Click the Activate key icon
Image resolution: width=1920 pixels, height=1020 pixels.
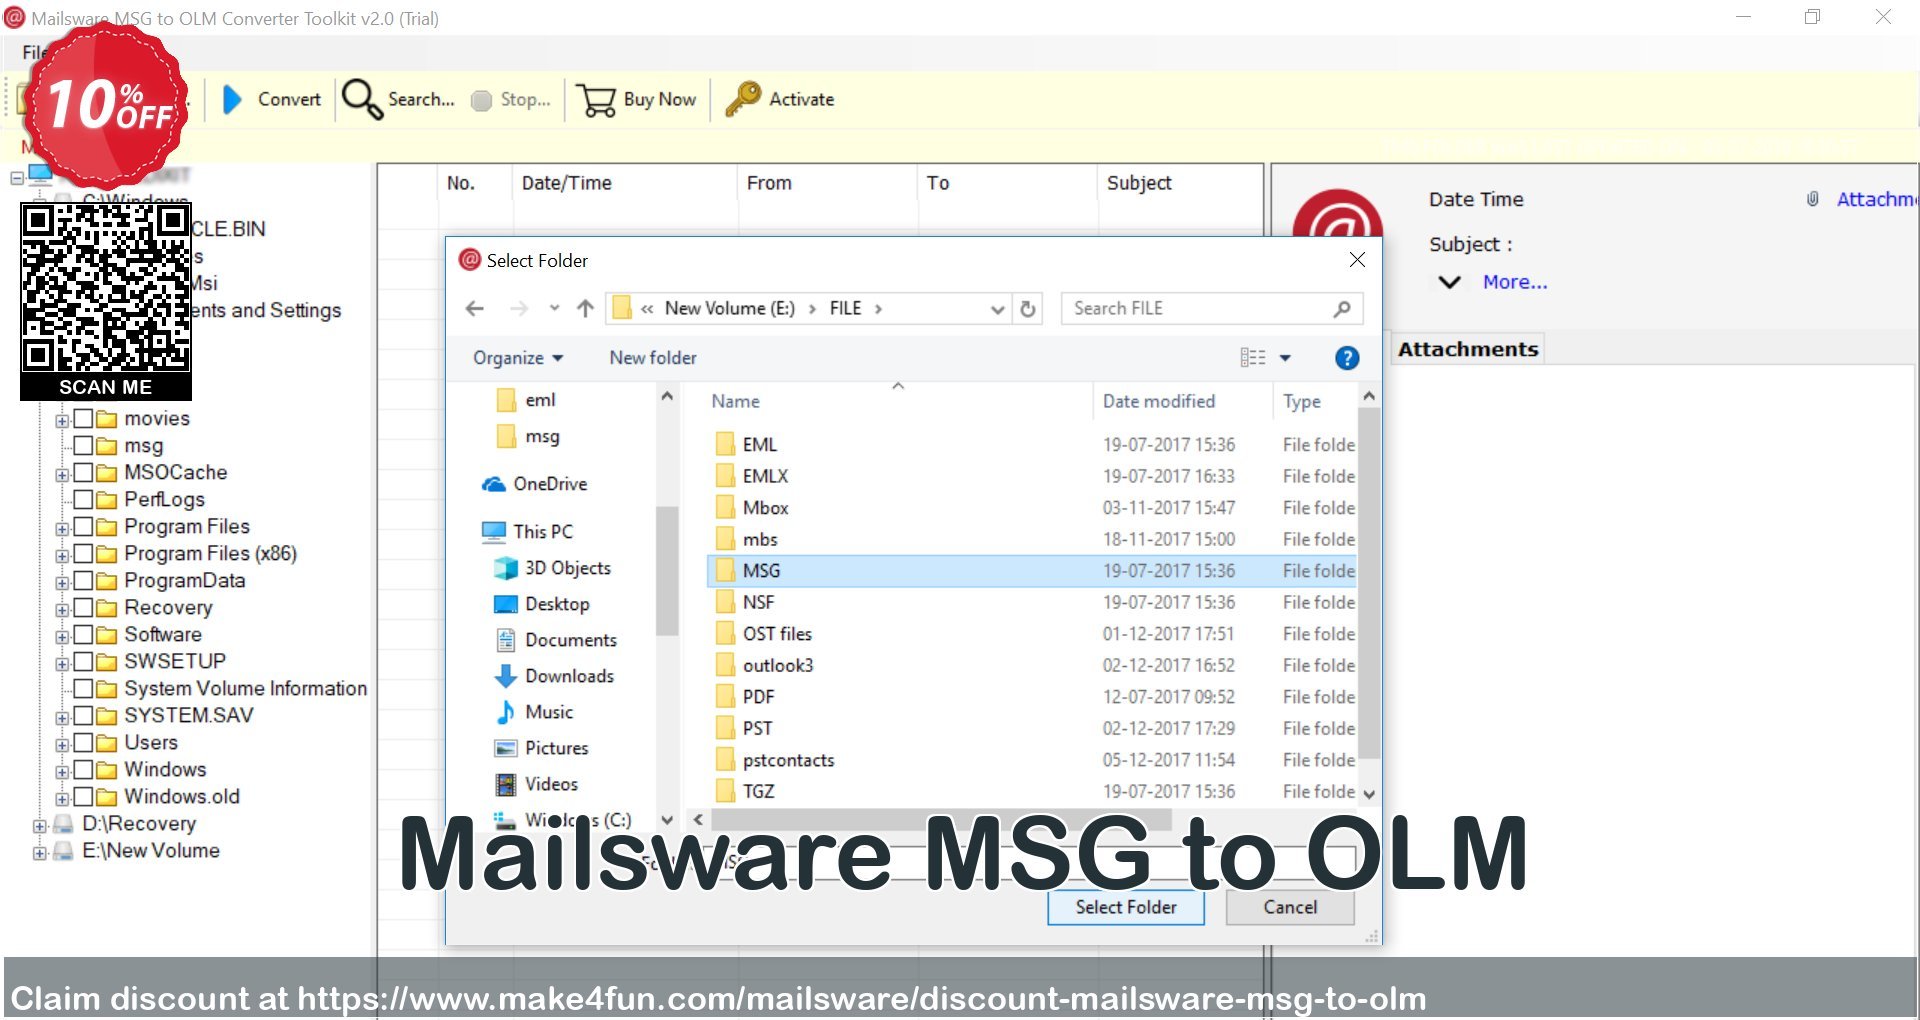point(743,99)
